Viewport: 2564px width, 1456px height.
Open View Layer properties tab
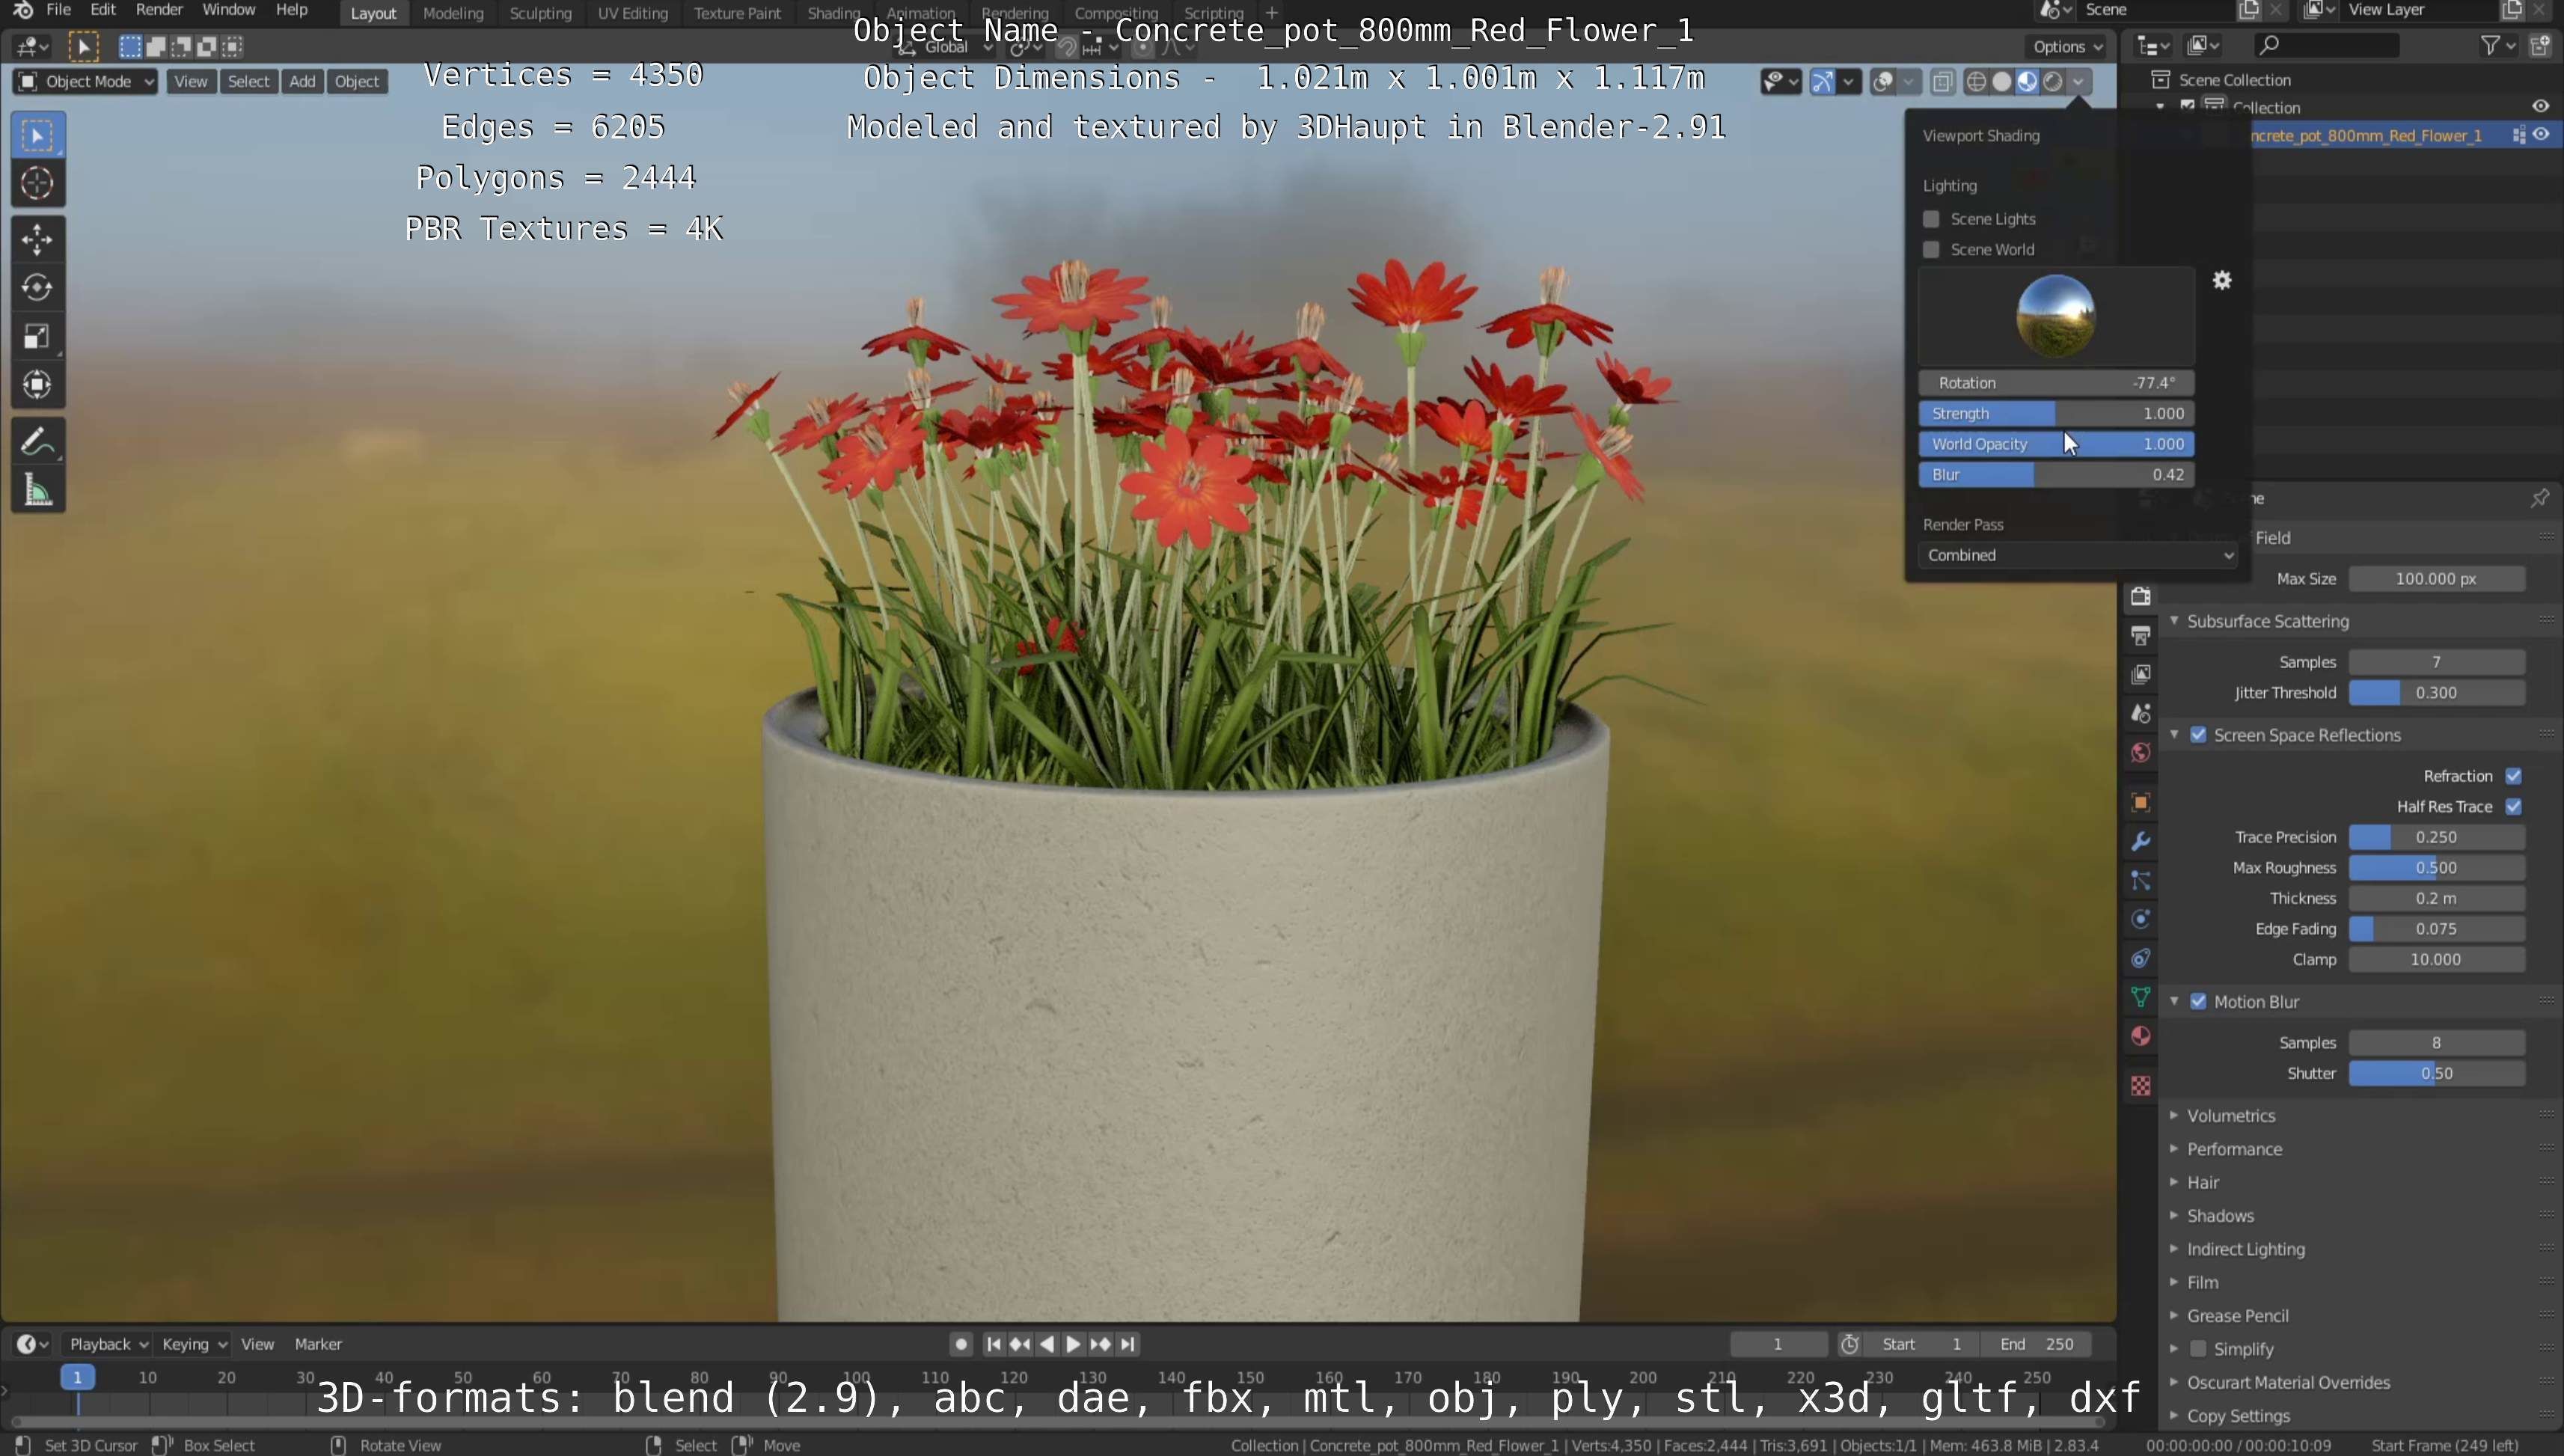2140,675
